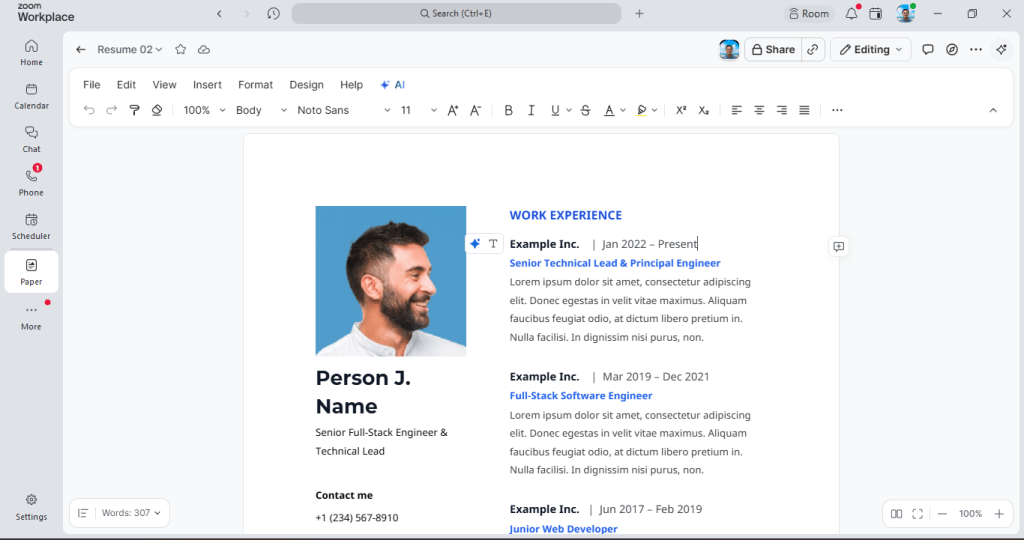This screenshot has height=540, width=1024.
Task: Click the clear formatting eraser icon
Action: tap(157, 110)
